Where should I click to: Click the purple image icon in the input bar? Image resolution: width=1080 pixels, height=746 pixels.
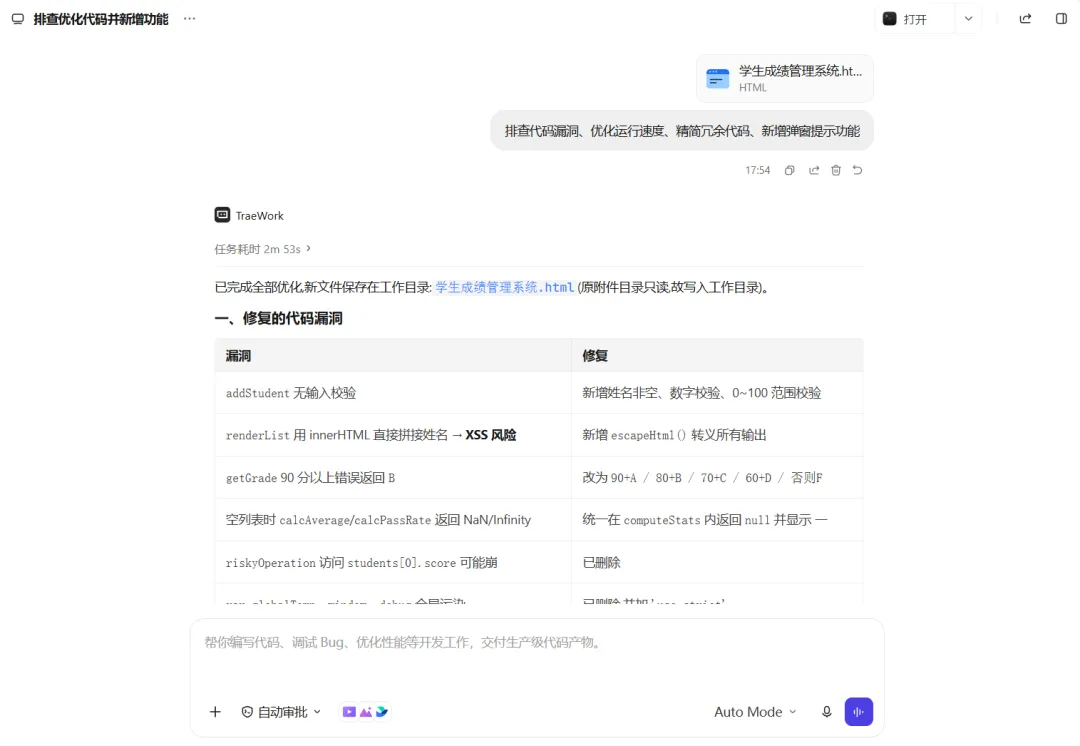pyautogui.click(x=366, y=712)
